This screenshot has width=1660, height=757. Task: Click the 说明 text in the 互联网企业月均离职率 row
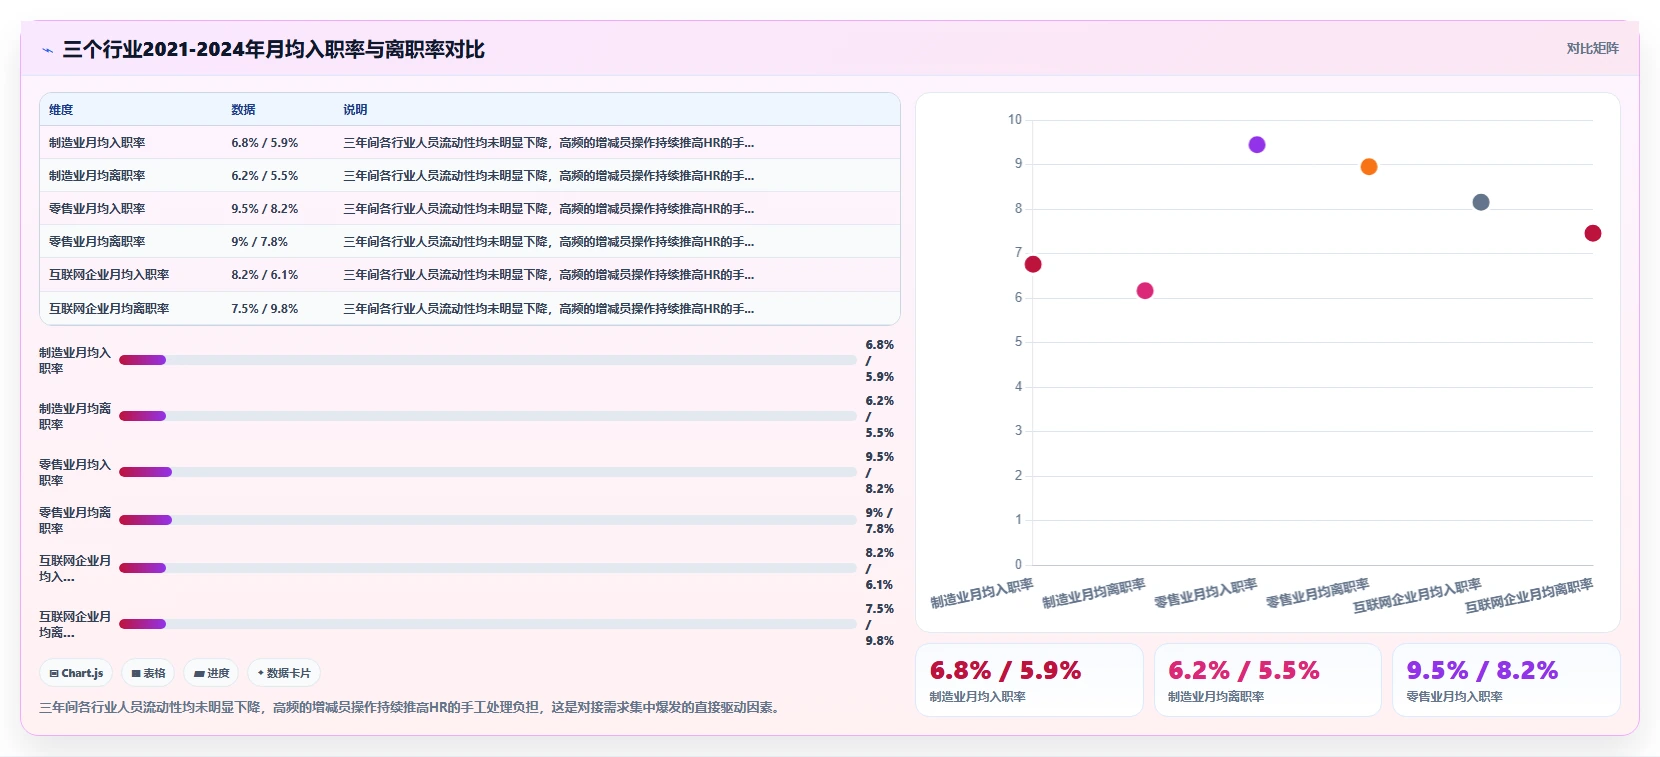pyautogui.click(x=548, y=308)
